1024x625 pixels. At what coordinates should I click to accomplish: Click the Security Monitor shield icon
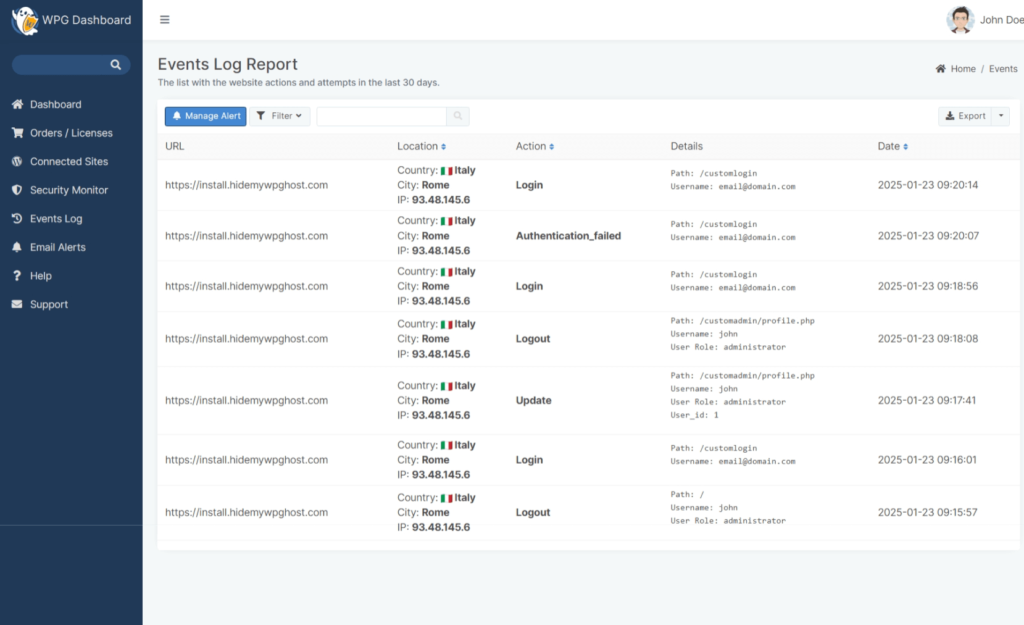(x=16, y=189)
